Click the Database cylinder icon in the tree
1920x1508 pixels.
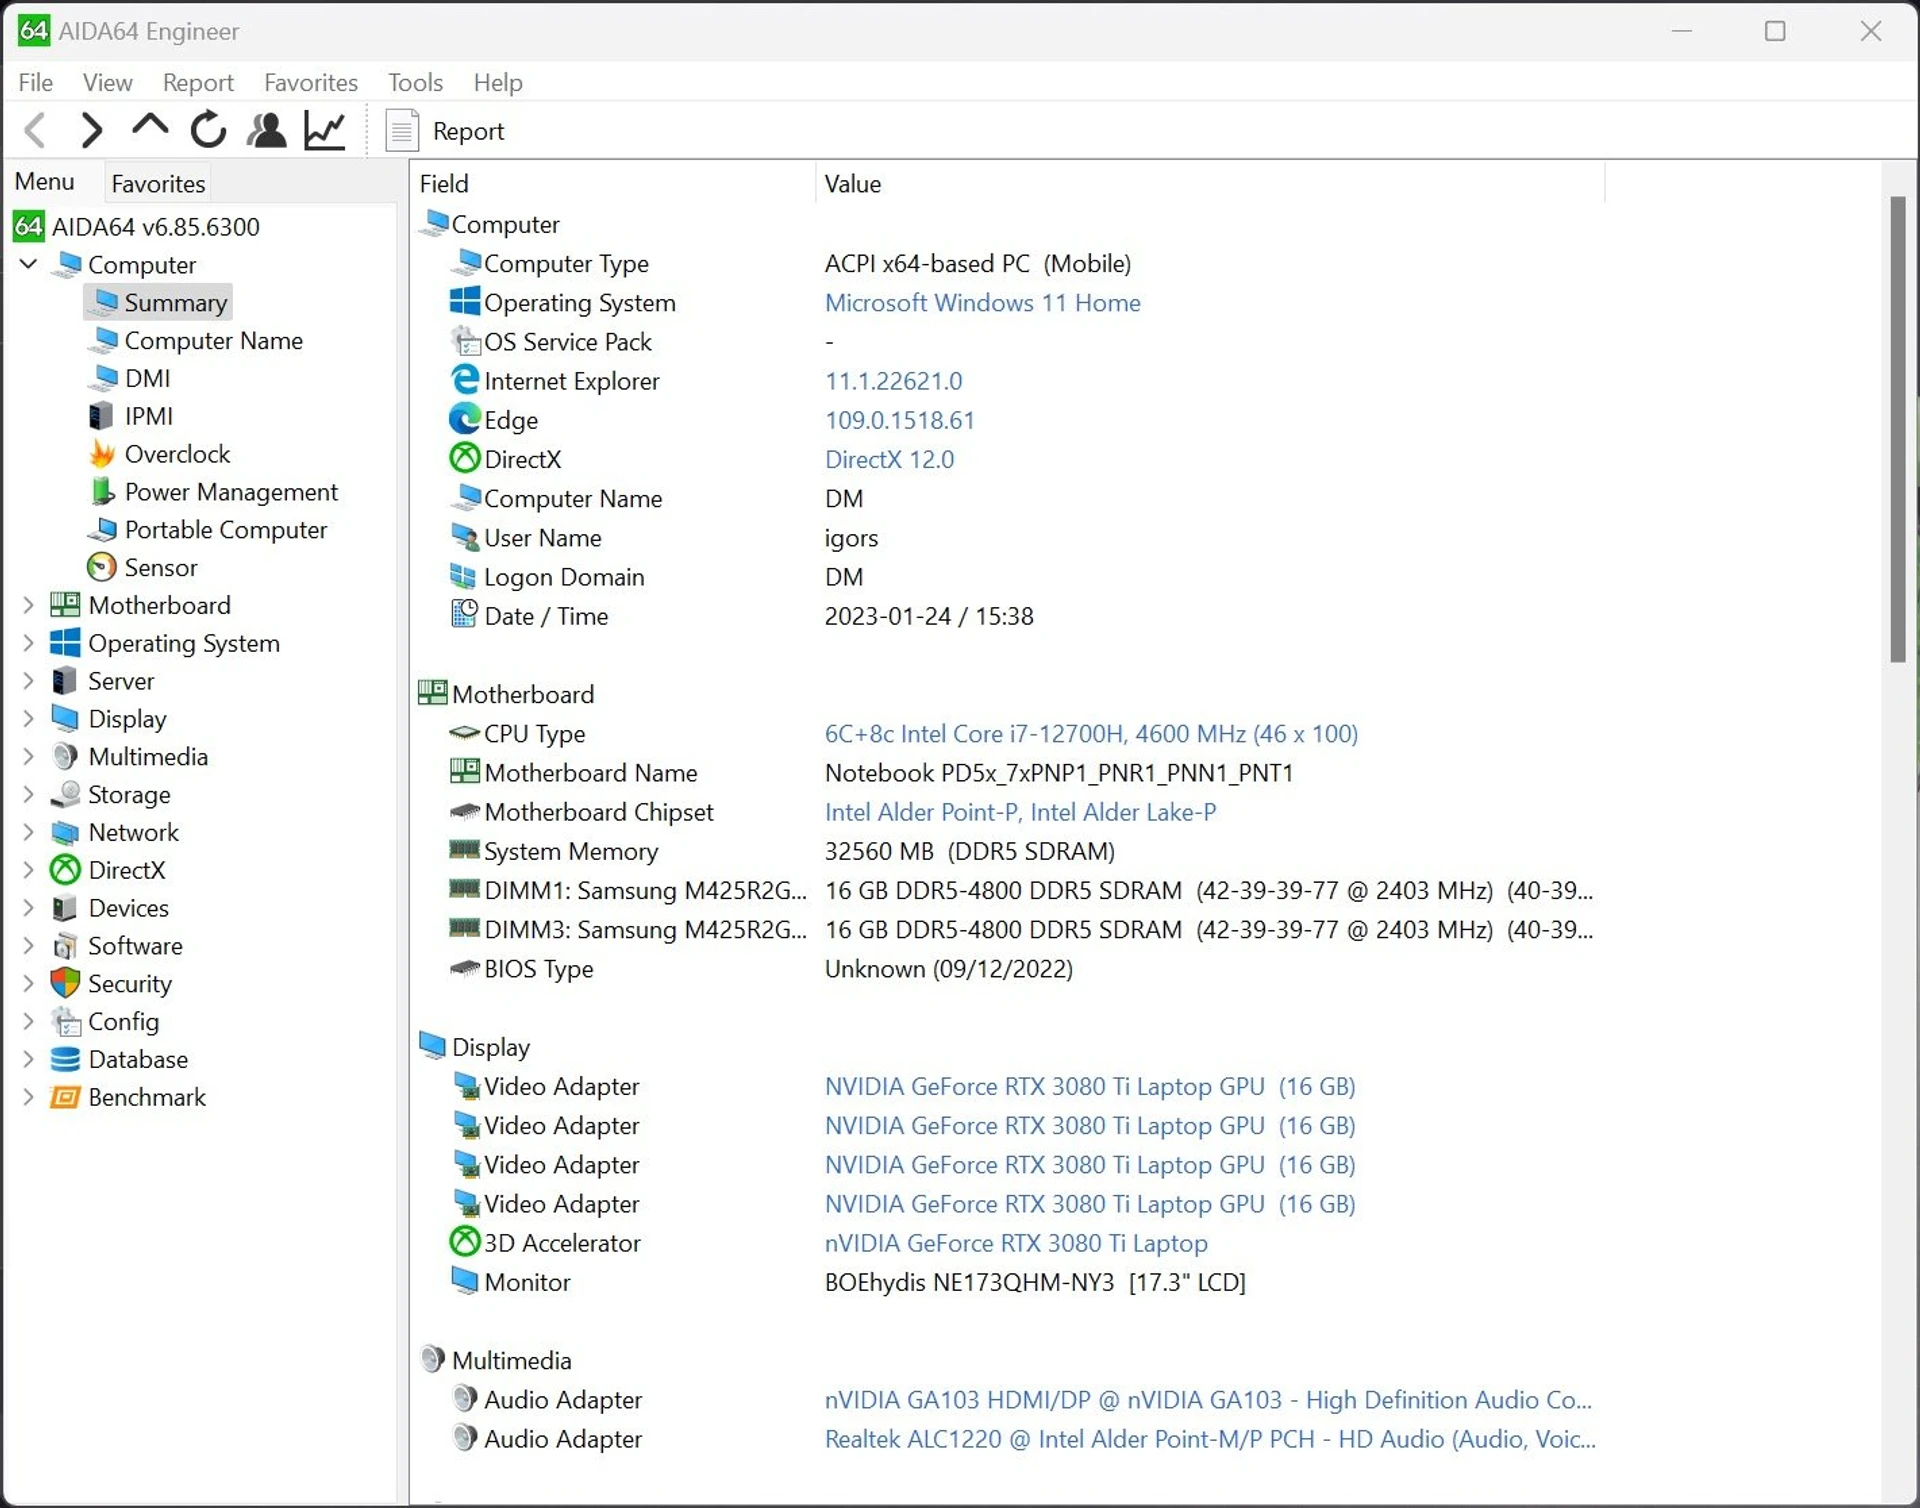click(65, 1059)
